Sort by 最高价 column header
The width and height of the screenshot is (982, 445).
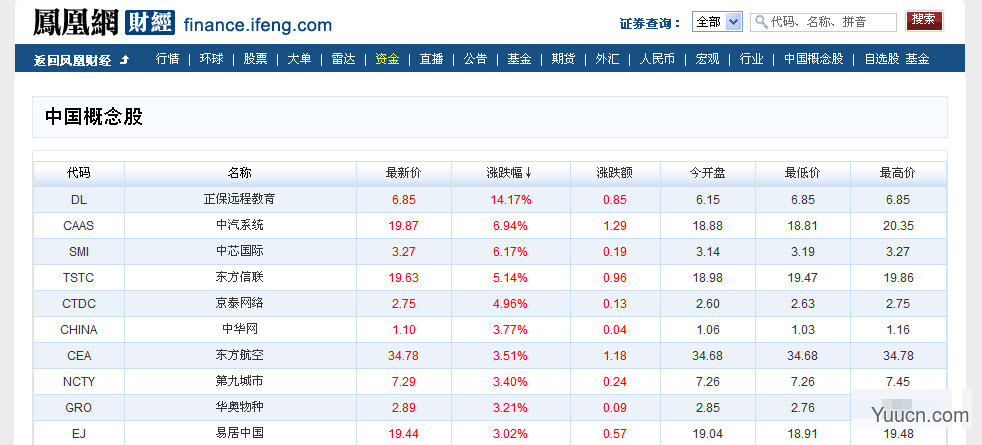898,173
